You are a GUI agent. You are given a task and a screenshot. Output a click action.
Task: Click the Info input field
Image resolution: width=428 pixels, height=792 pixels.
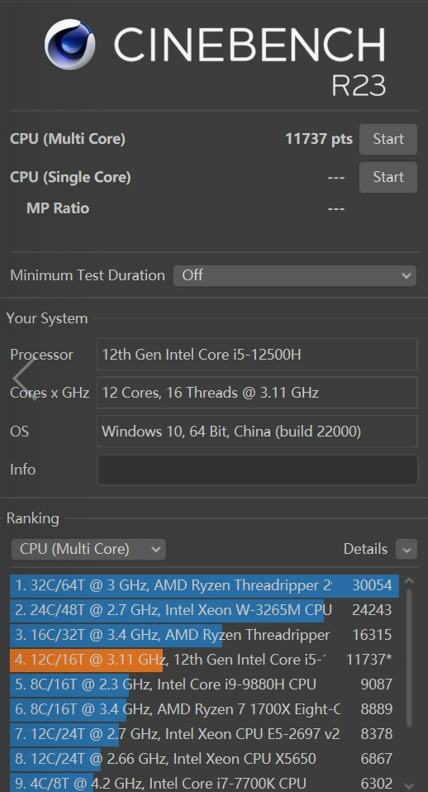257,470
